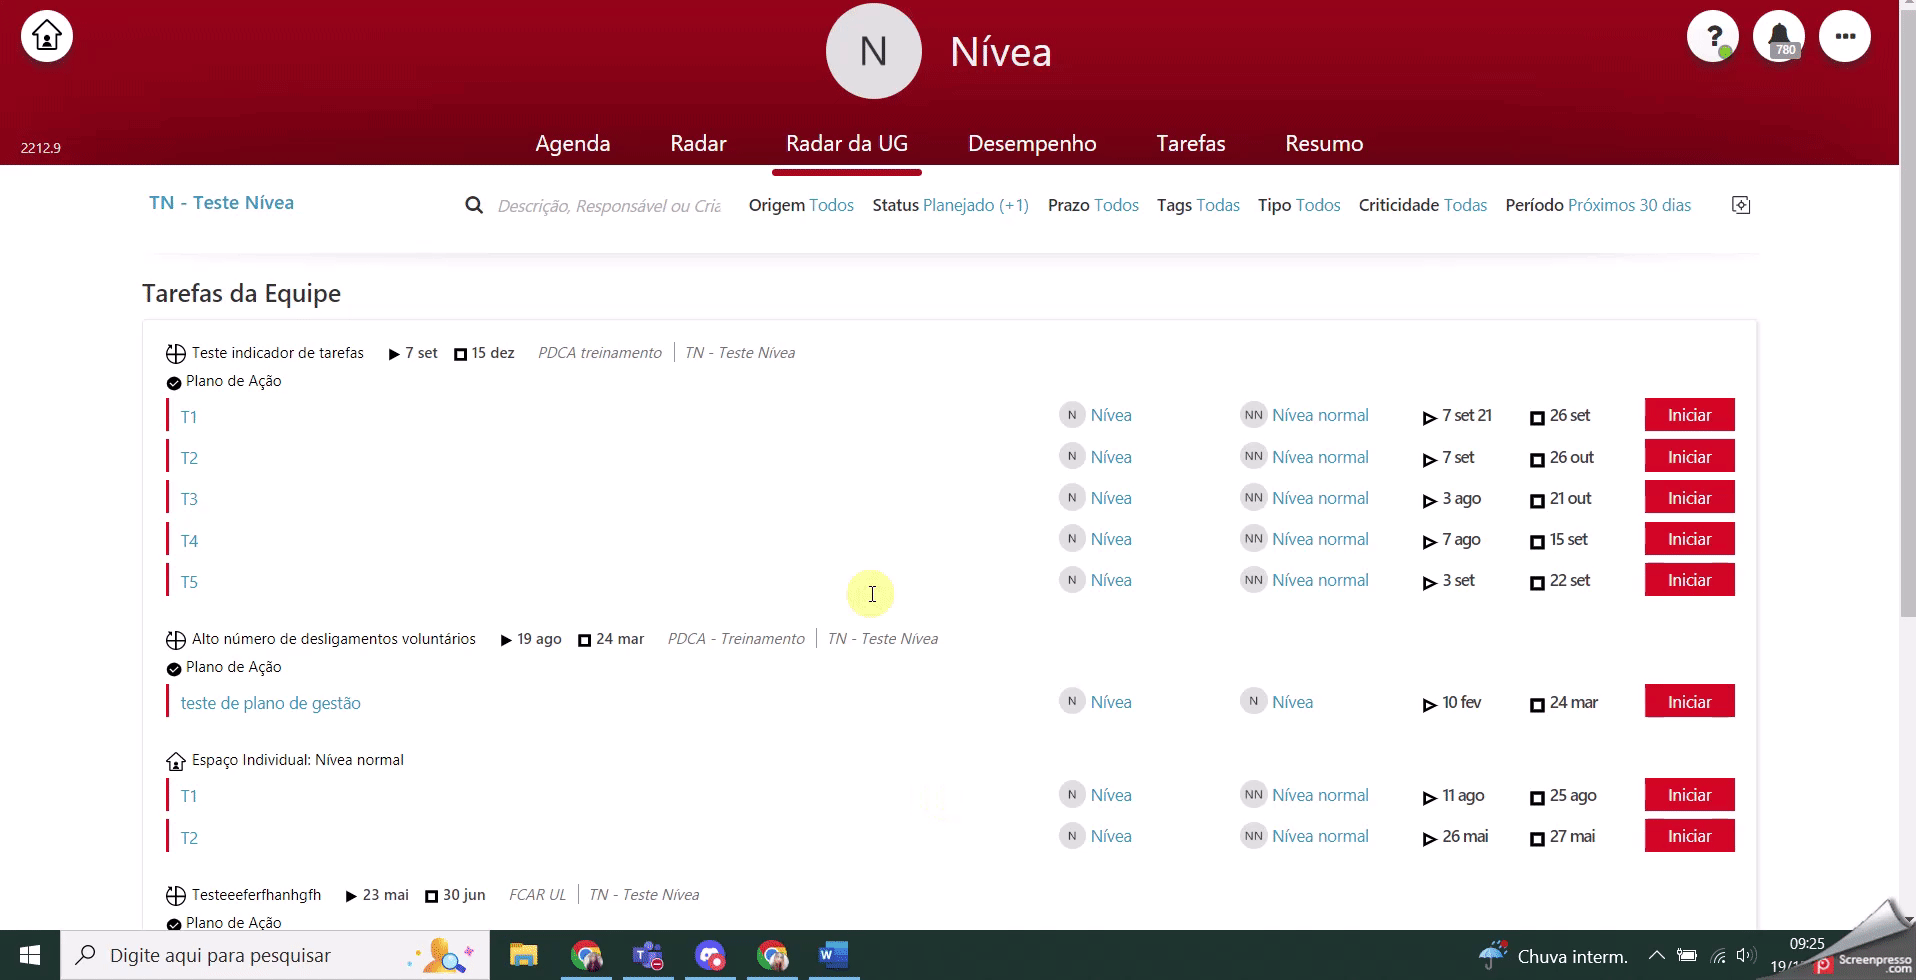This screenshot has height=980, width=1916.
Task: Click globe icon of Teste indicador de tarefas
Action: pos(176,353)
